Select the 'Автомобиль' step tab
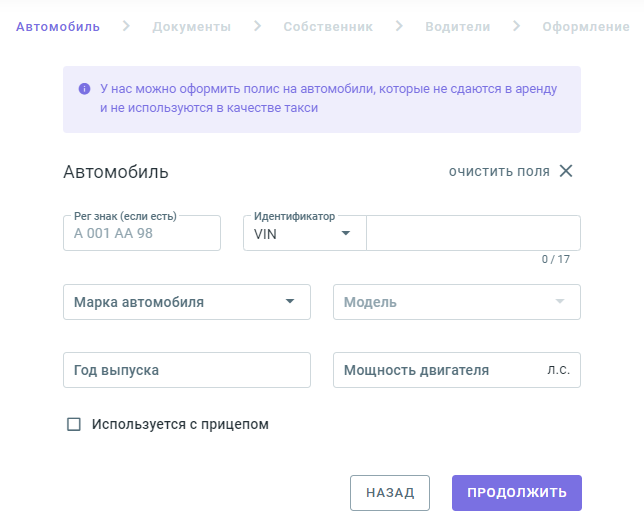The height and width of the screenshot is (521, 644). click(58, 26)
